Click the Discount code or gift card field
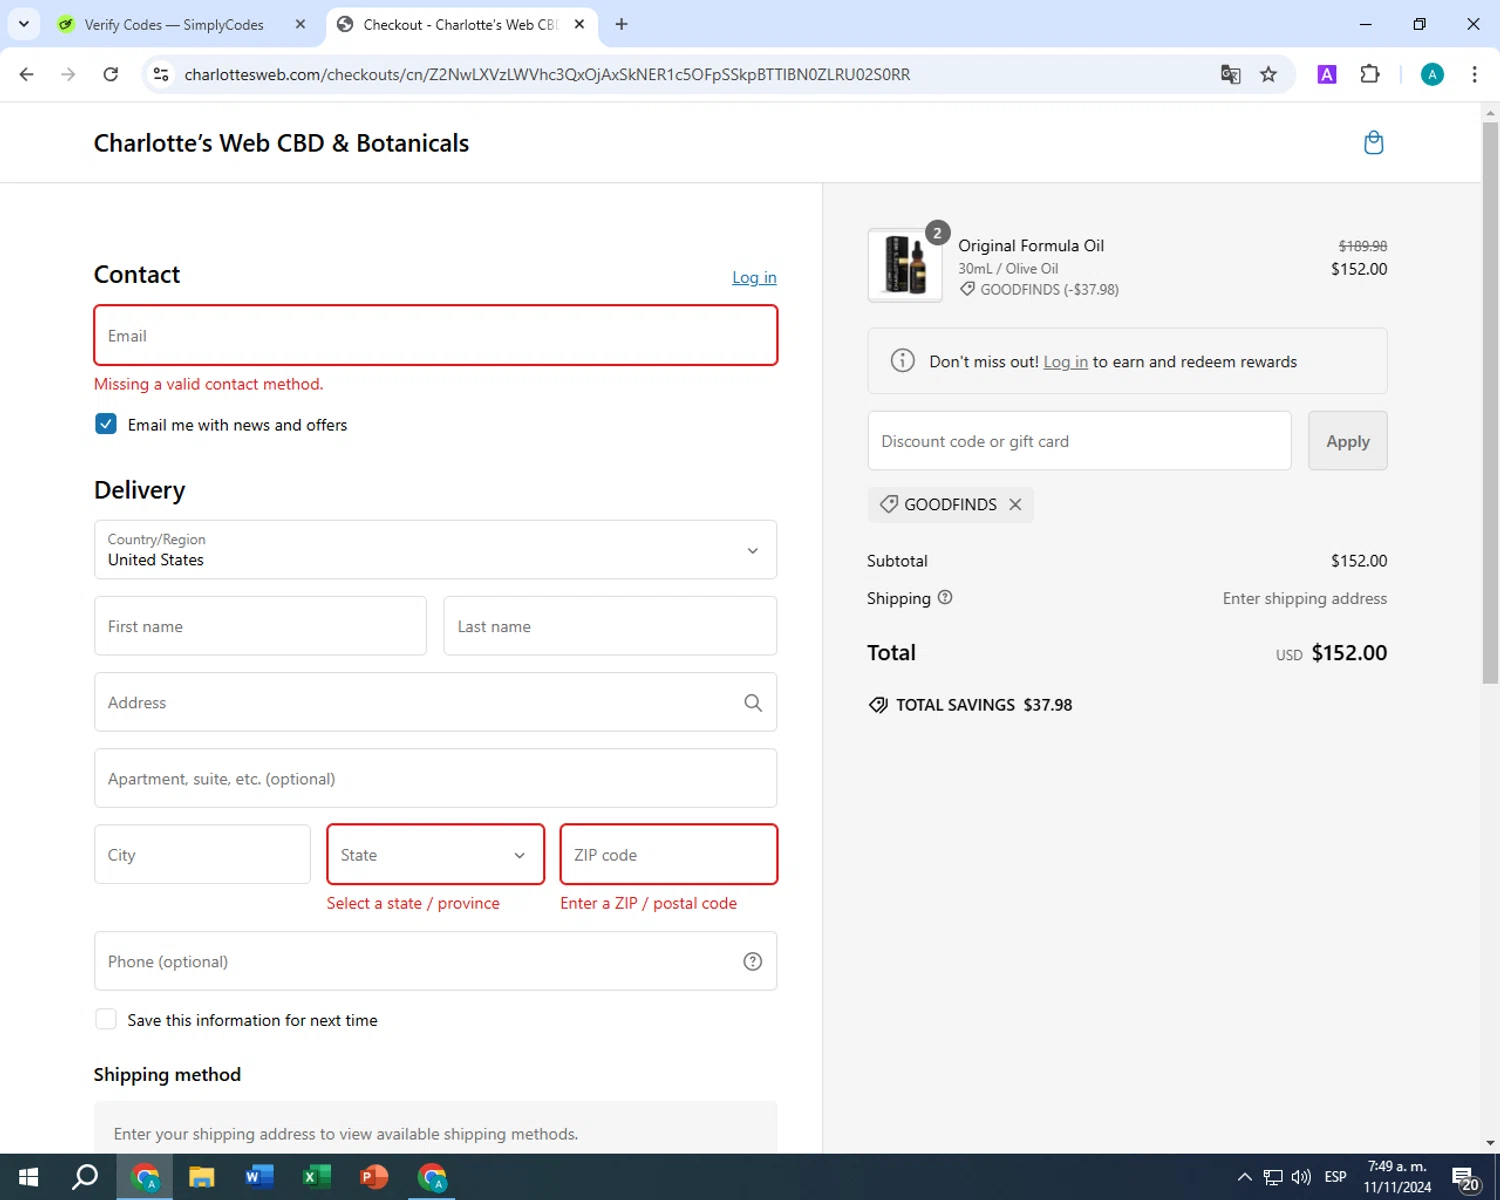The width and height of the screenshot is (1500, 1200). [x=1079, y=441]
